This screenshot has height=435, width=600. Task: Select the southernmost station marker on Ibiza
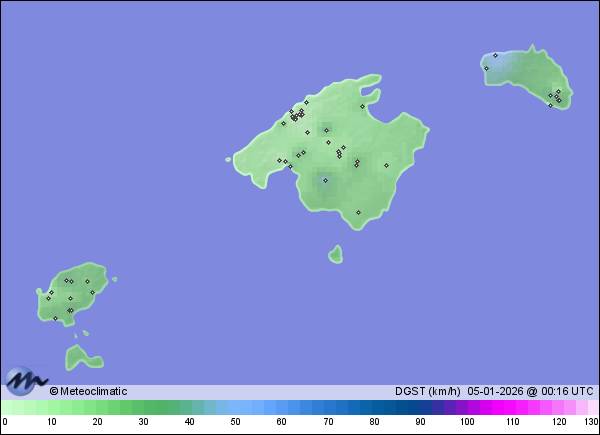[55, 318]
